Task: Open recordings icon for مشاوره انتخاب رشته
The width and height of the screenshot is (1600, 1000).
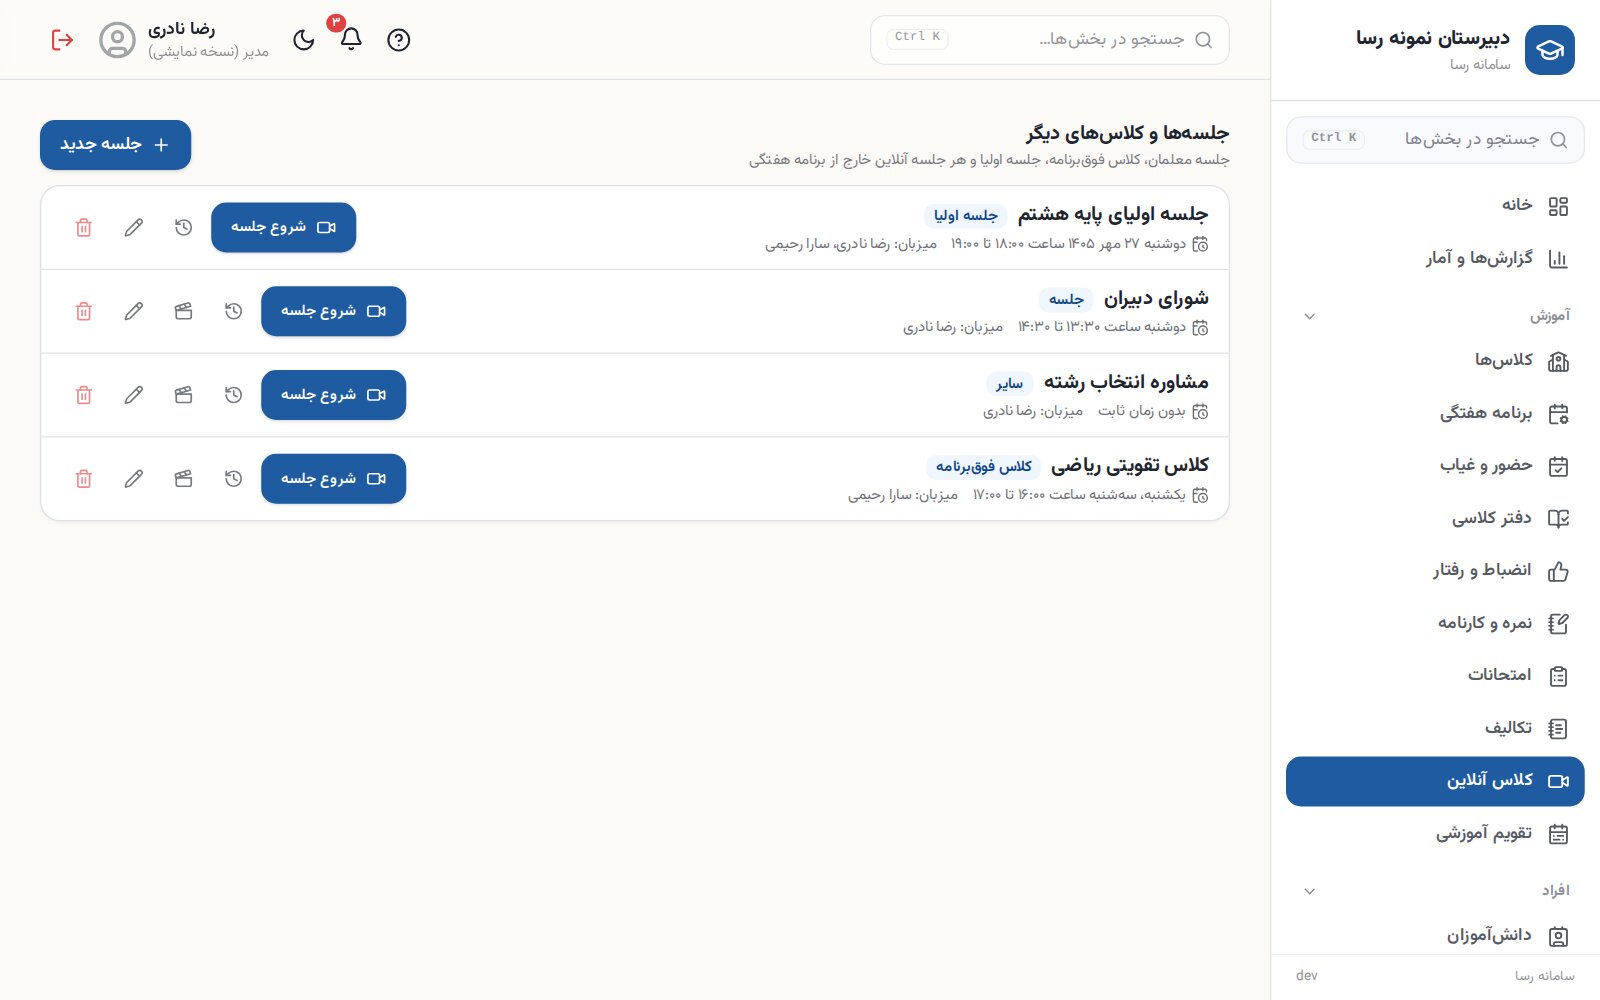Action: (x=183, y=395)
